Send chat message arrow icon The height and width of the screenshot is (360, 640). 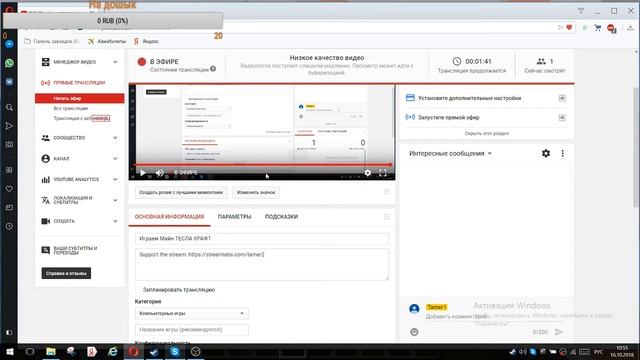[x=559, y=332]
